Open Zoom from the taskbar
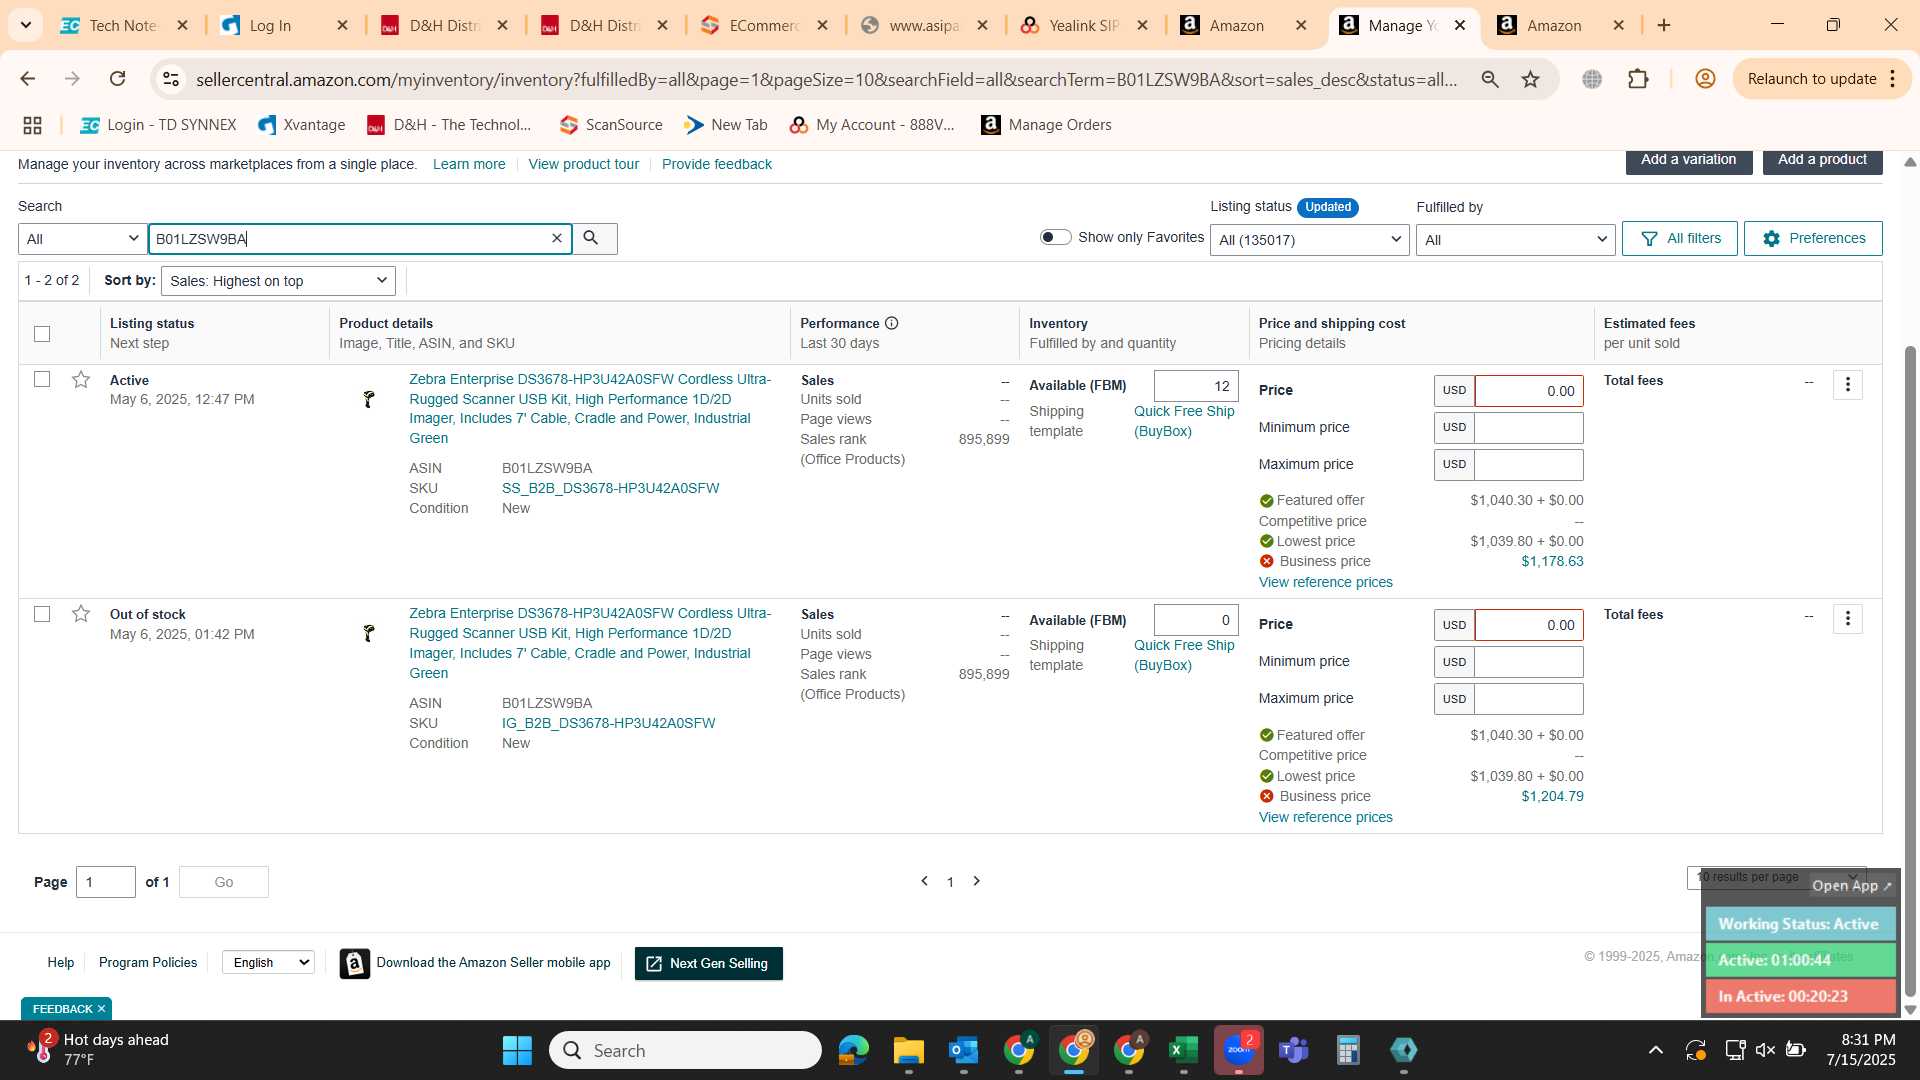This screenshot has height=1080, width=1920. (1238, 1050)
